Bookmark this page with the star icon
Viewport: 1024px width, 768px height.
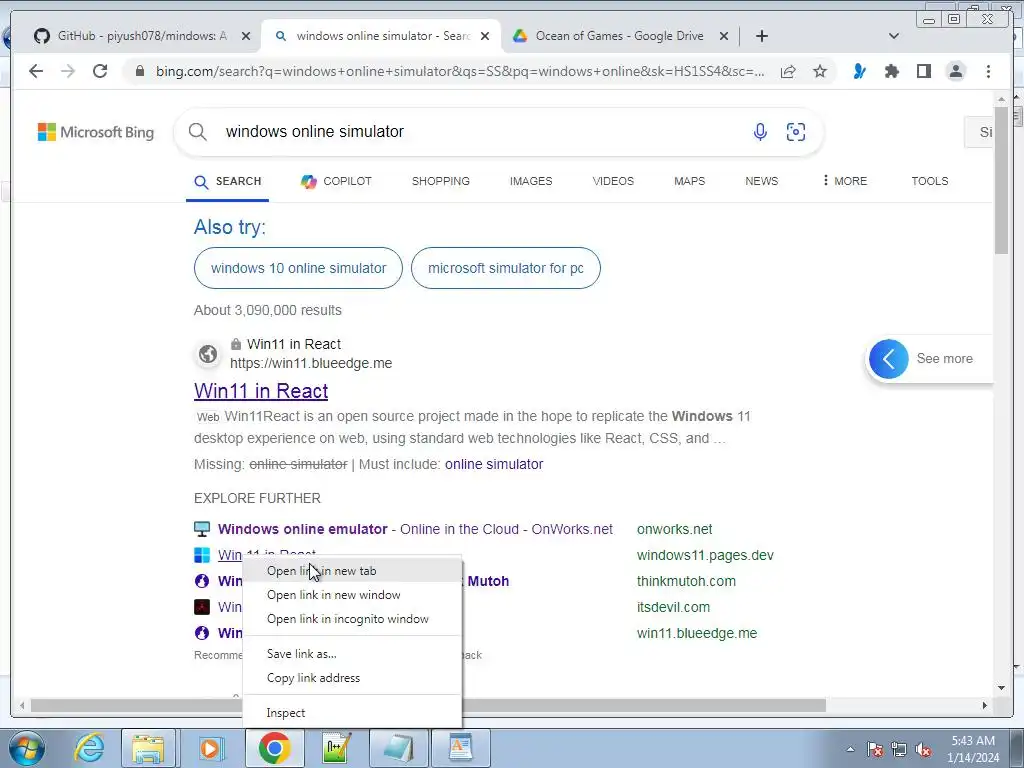click(x=820, y=71)
